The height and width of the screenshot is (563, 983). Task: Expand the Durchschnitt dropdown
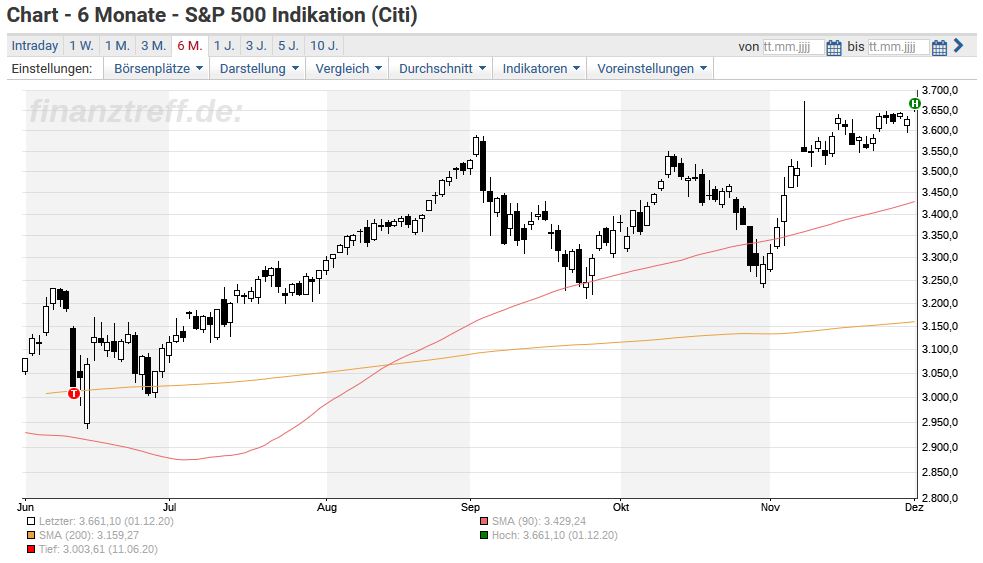(x=442, y=68)
